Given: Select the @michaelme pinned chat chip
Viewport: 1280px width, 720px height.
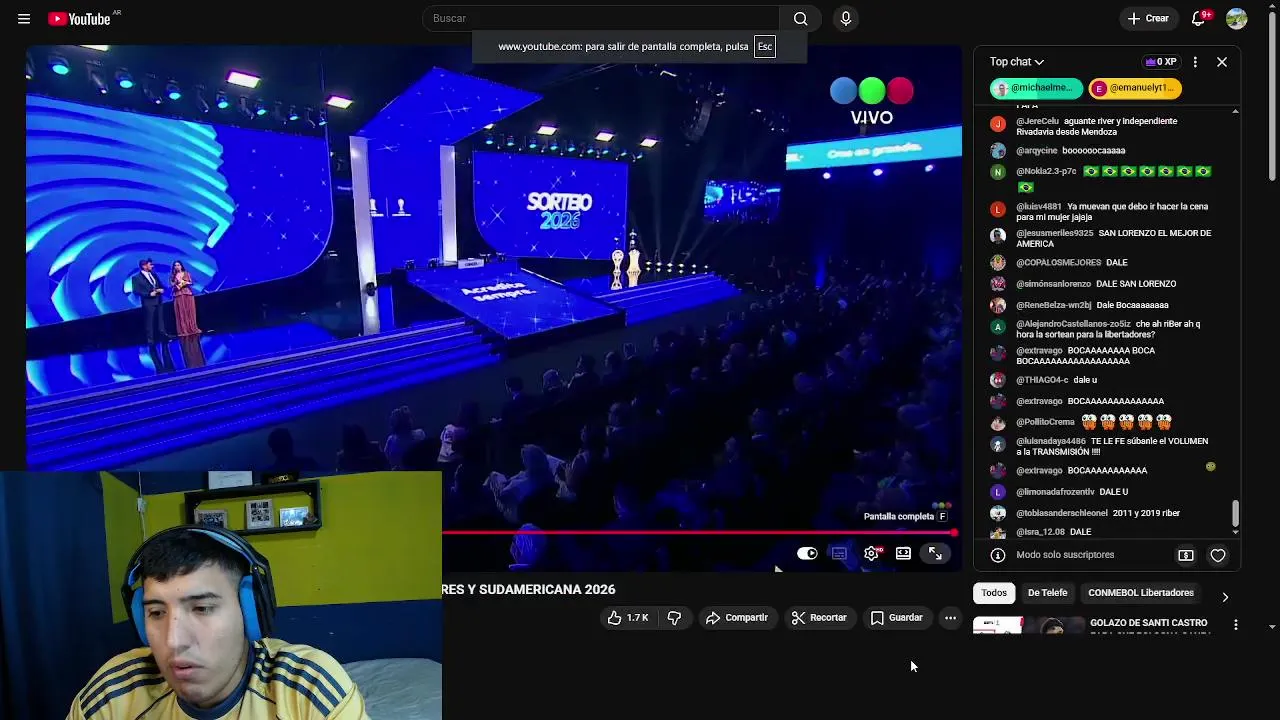Looking at the screenshot, I should click(1036, 88).
